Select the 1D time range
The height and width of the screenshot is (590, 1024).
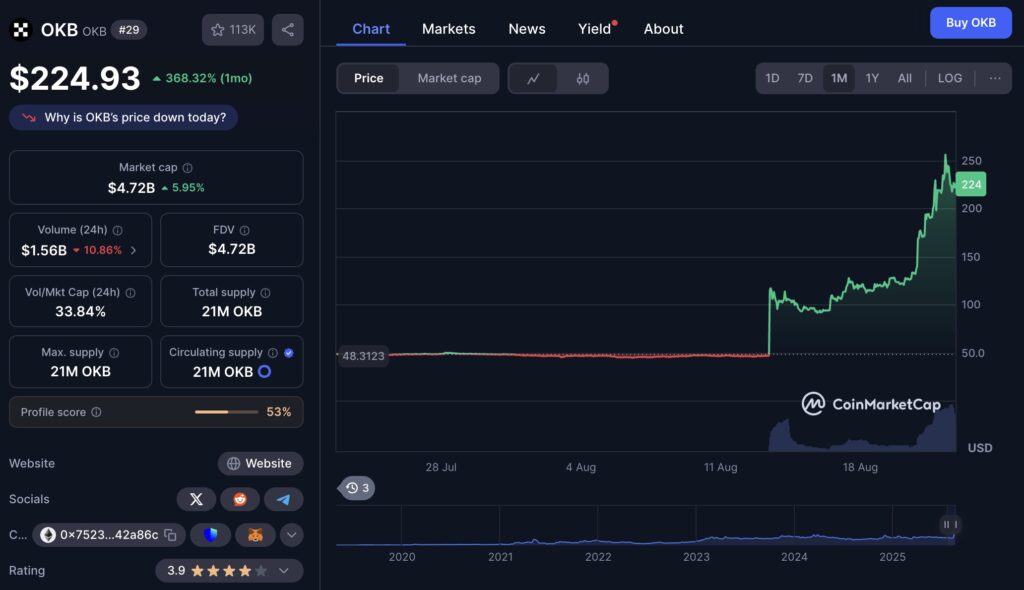coord(772,78)
